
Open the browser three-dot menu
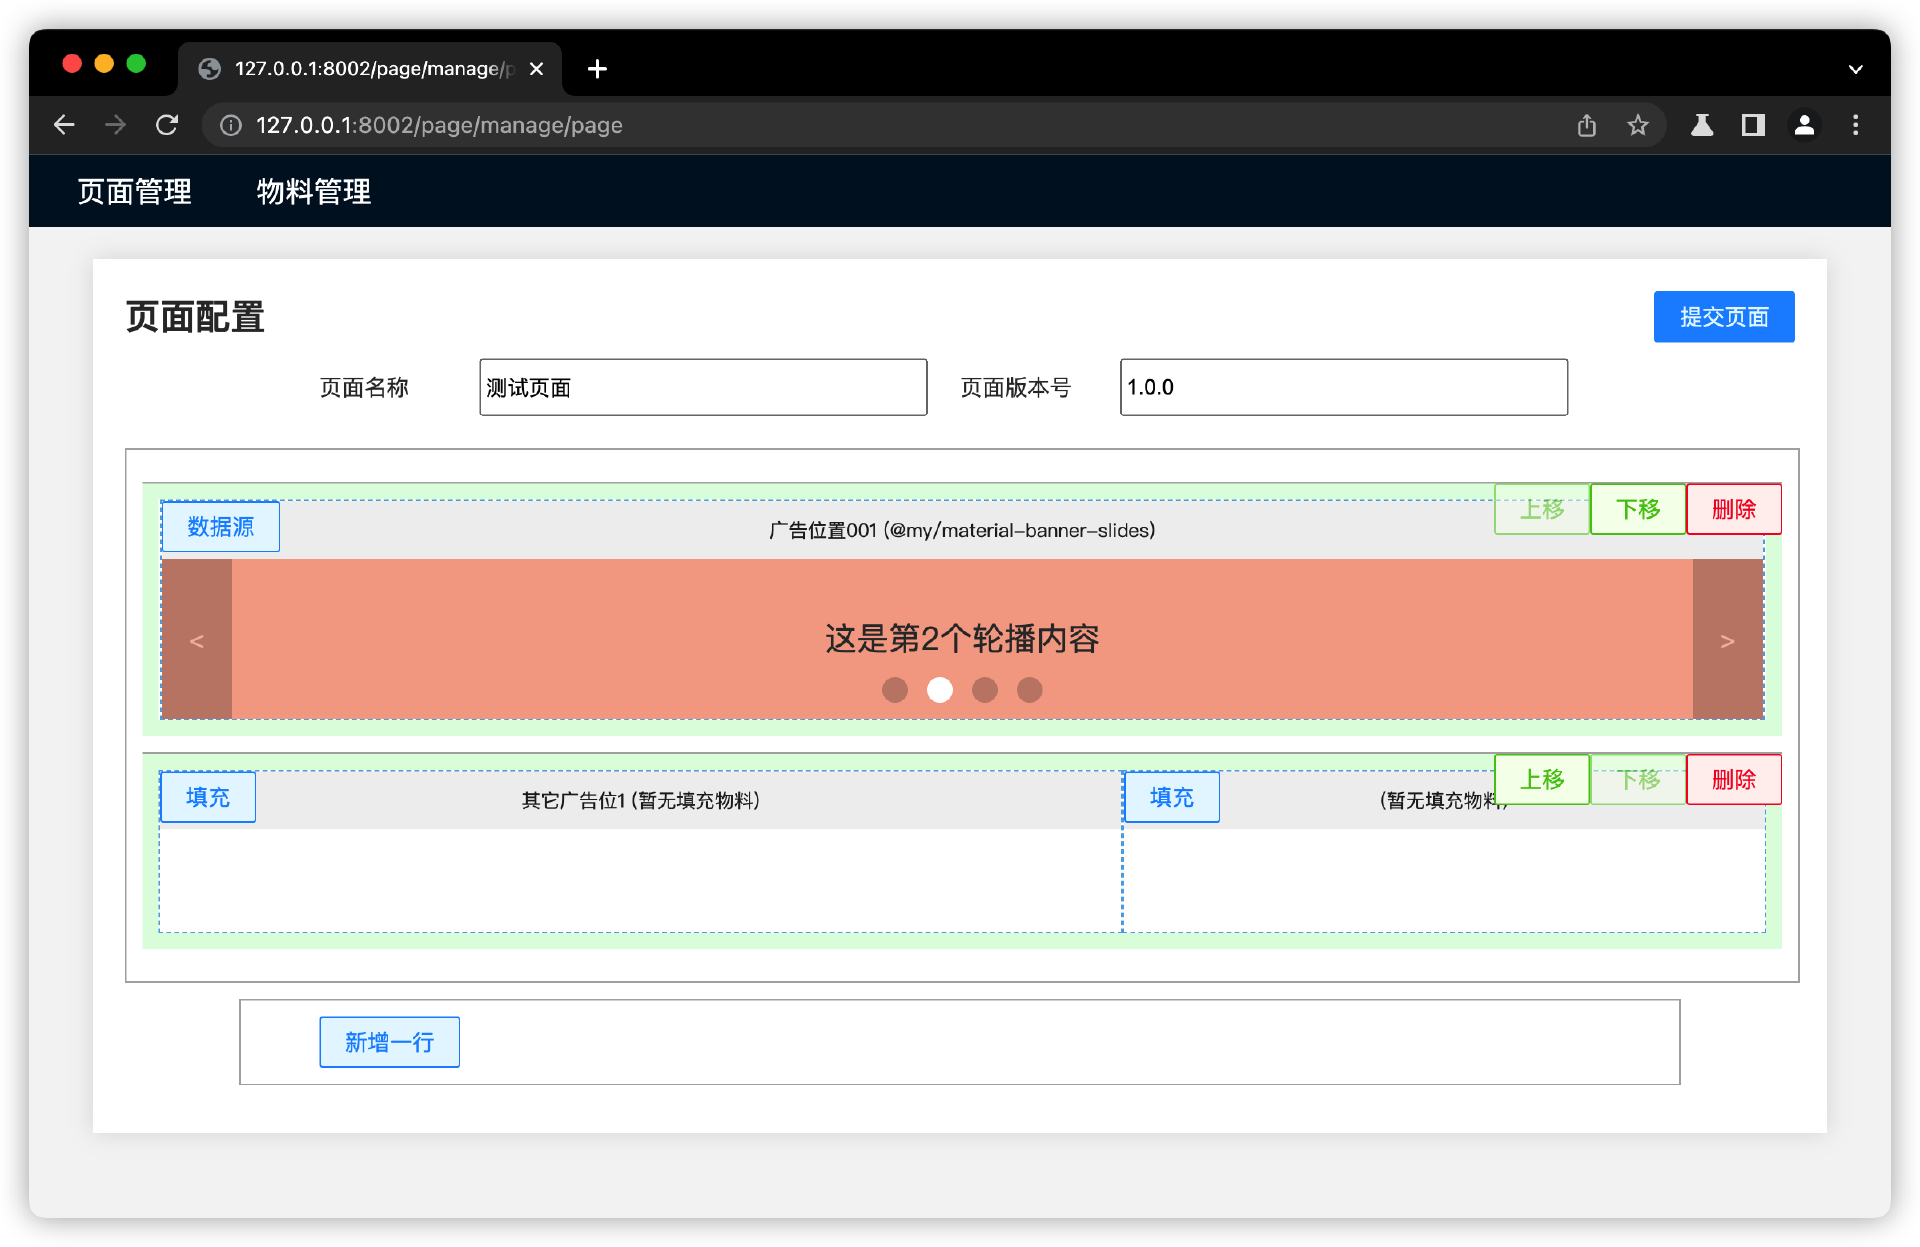pos(1855,125)
